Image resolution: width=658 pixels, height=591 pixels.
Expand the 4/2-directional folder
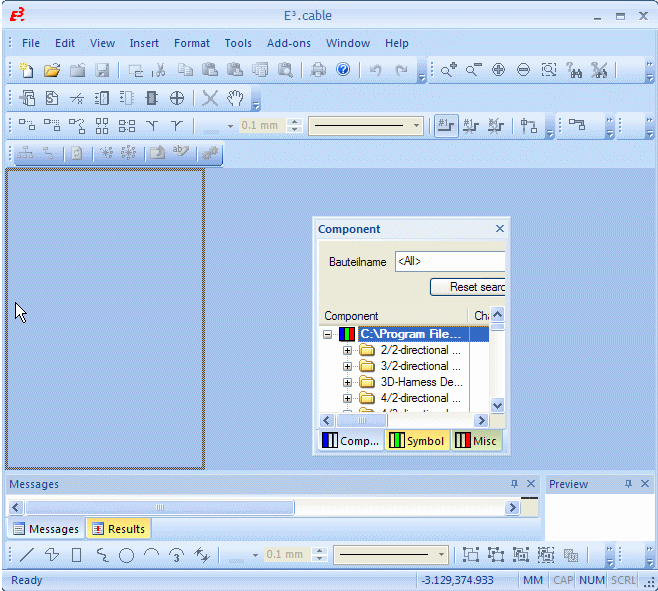click(x=347, y=398)
